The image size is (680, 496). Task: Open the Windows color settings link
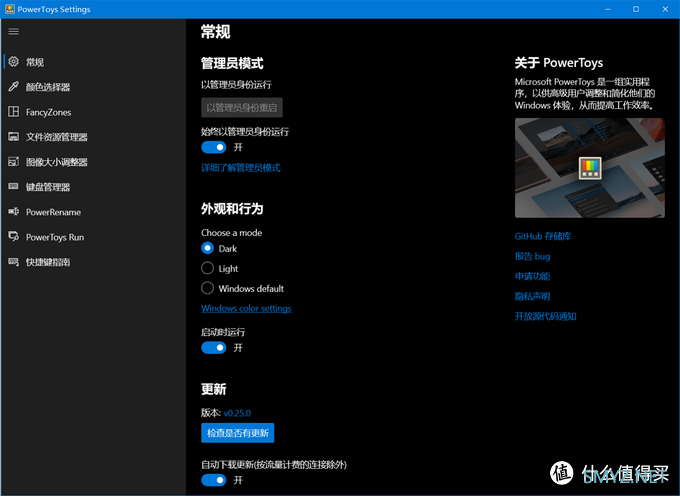(x=246, y=308)
